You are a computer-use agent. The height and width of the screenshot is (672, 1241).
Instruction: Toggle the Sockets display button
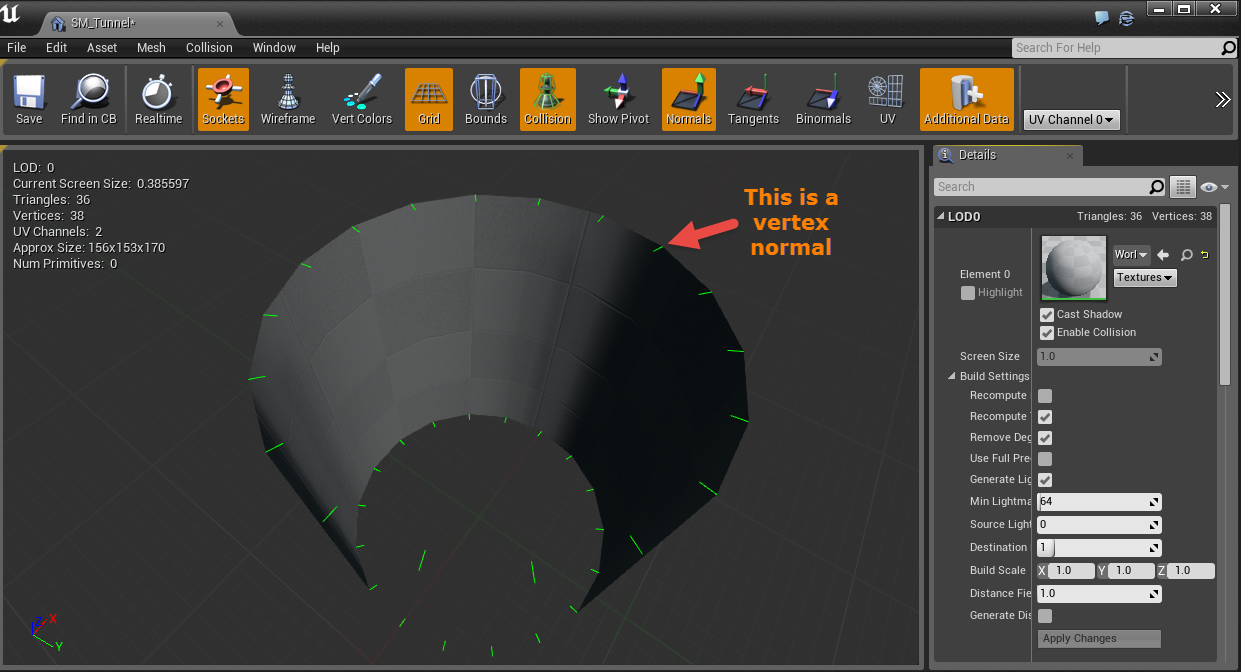pyautogui.click(x=223, y=100)
